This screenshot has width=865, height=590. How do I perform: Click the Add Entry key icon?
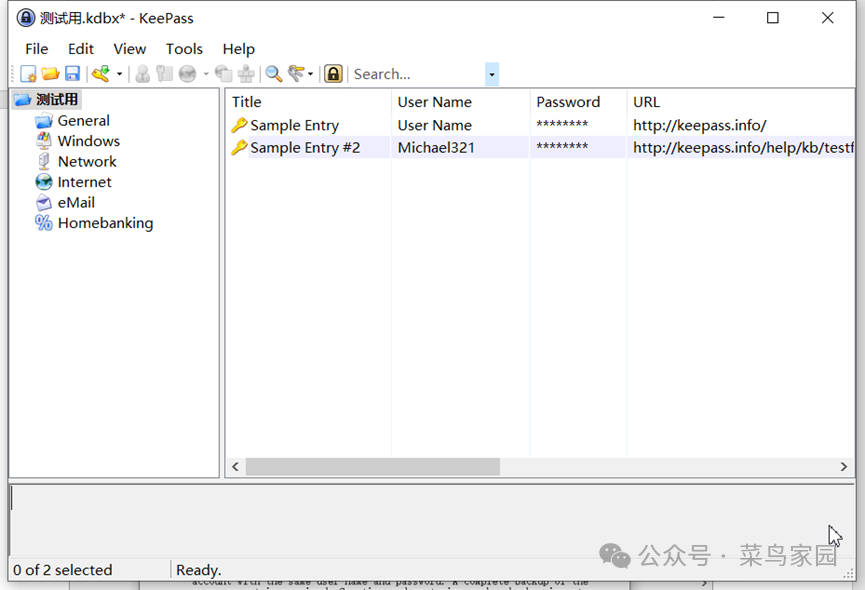(x=101, y=74)
